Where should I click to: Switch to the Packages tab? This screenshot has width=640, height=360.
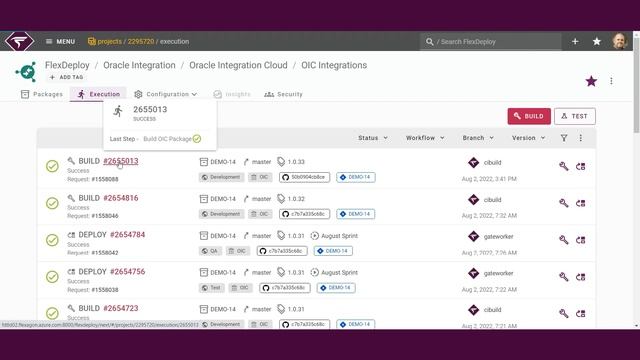point(42,94)
